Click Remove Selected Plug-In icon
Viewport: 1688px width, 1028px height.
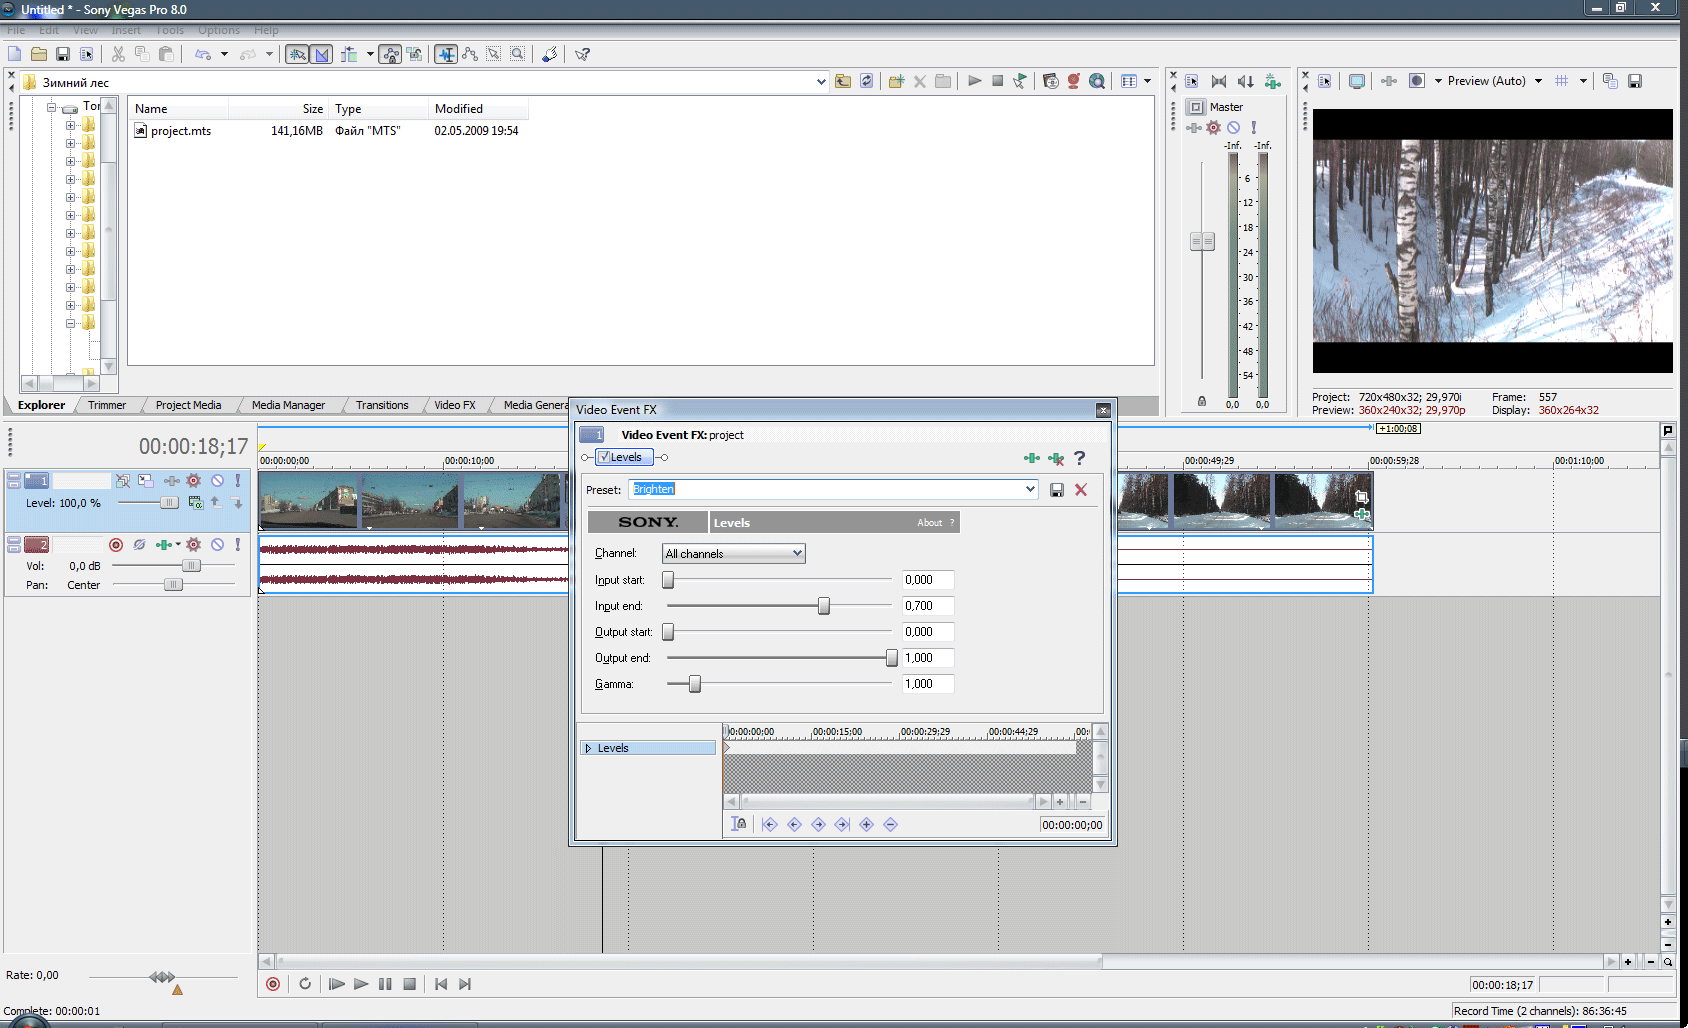1056,458
